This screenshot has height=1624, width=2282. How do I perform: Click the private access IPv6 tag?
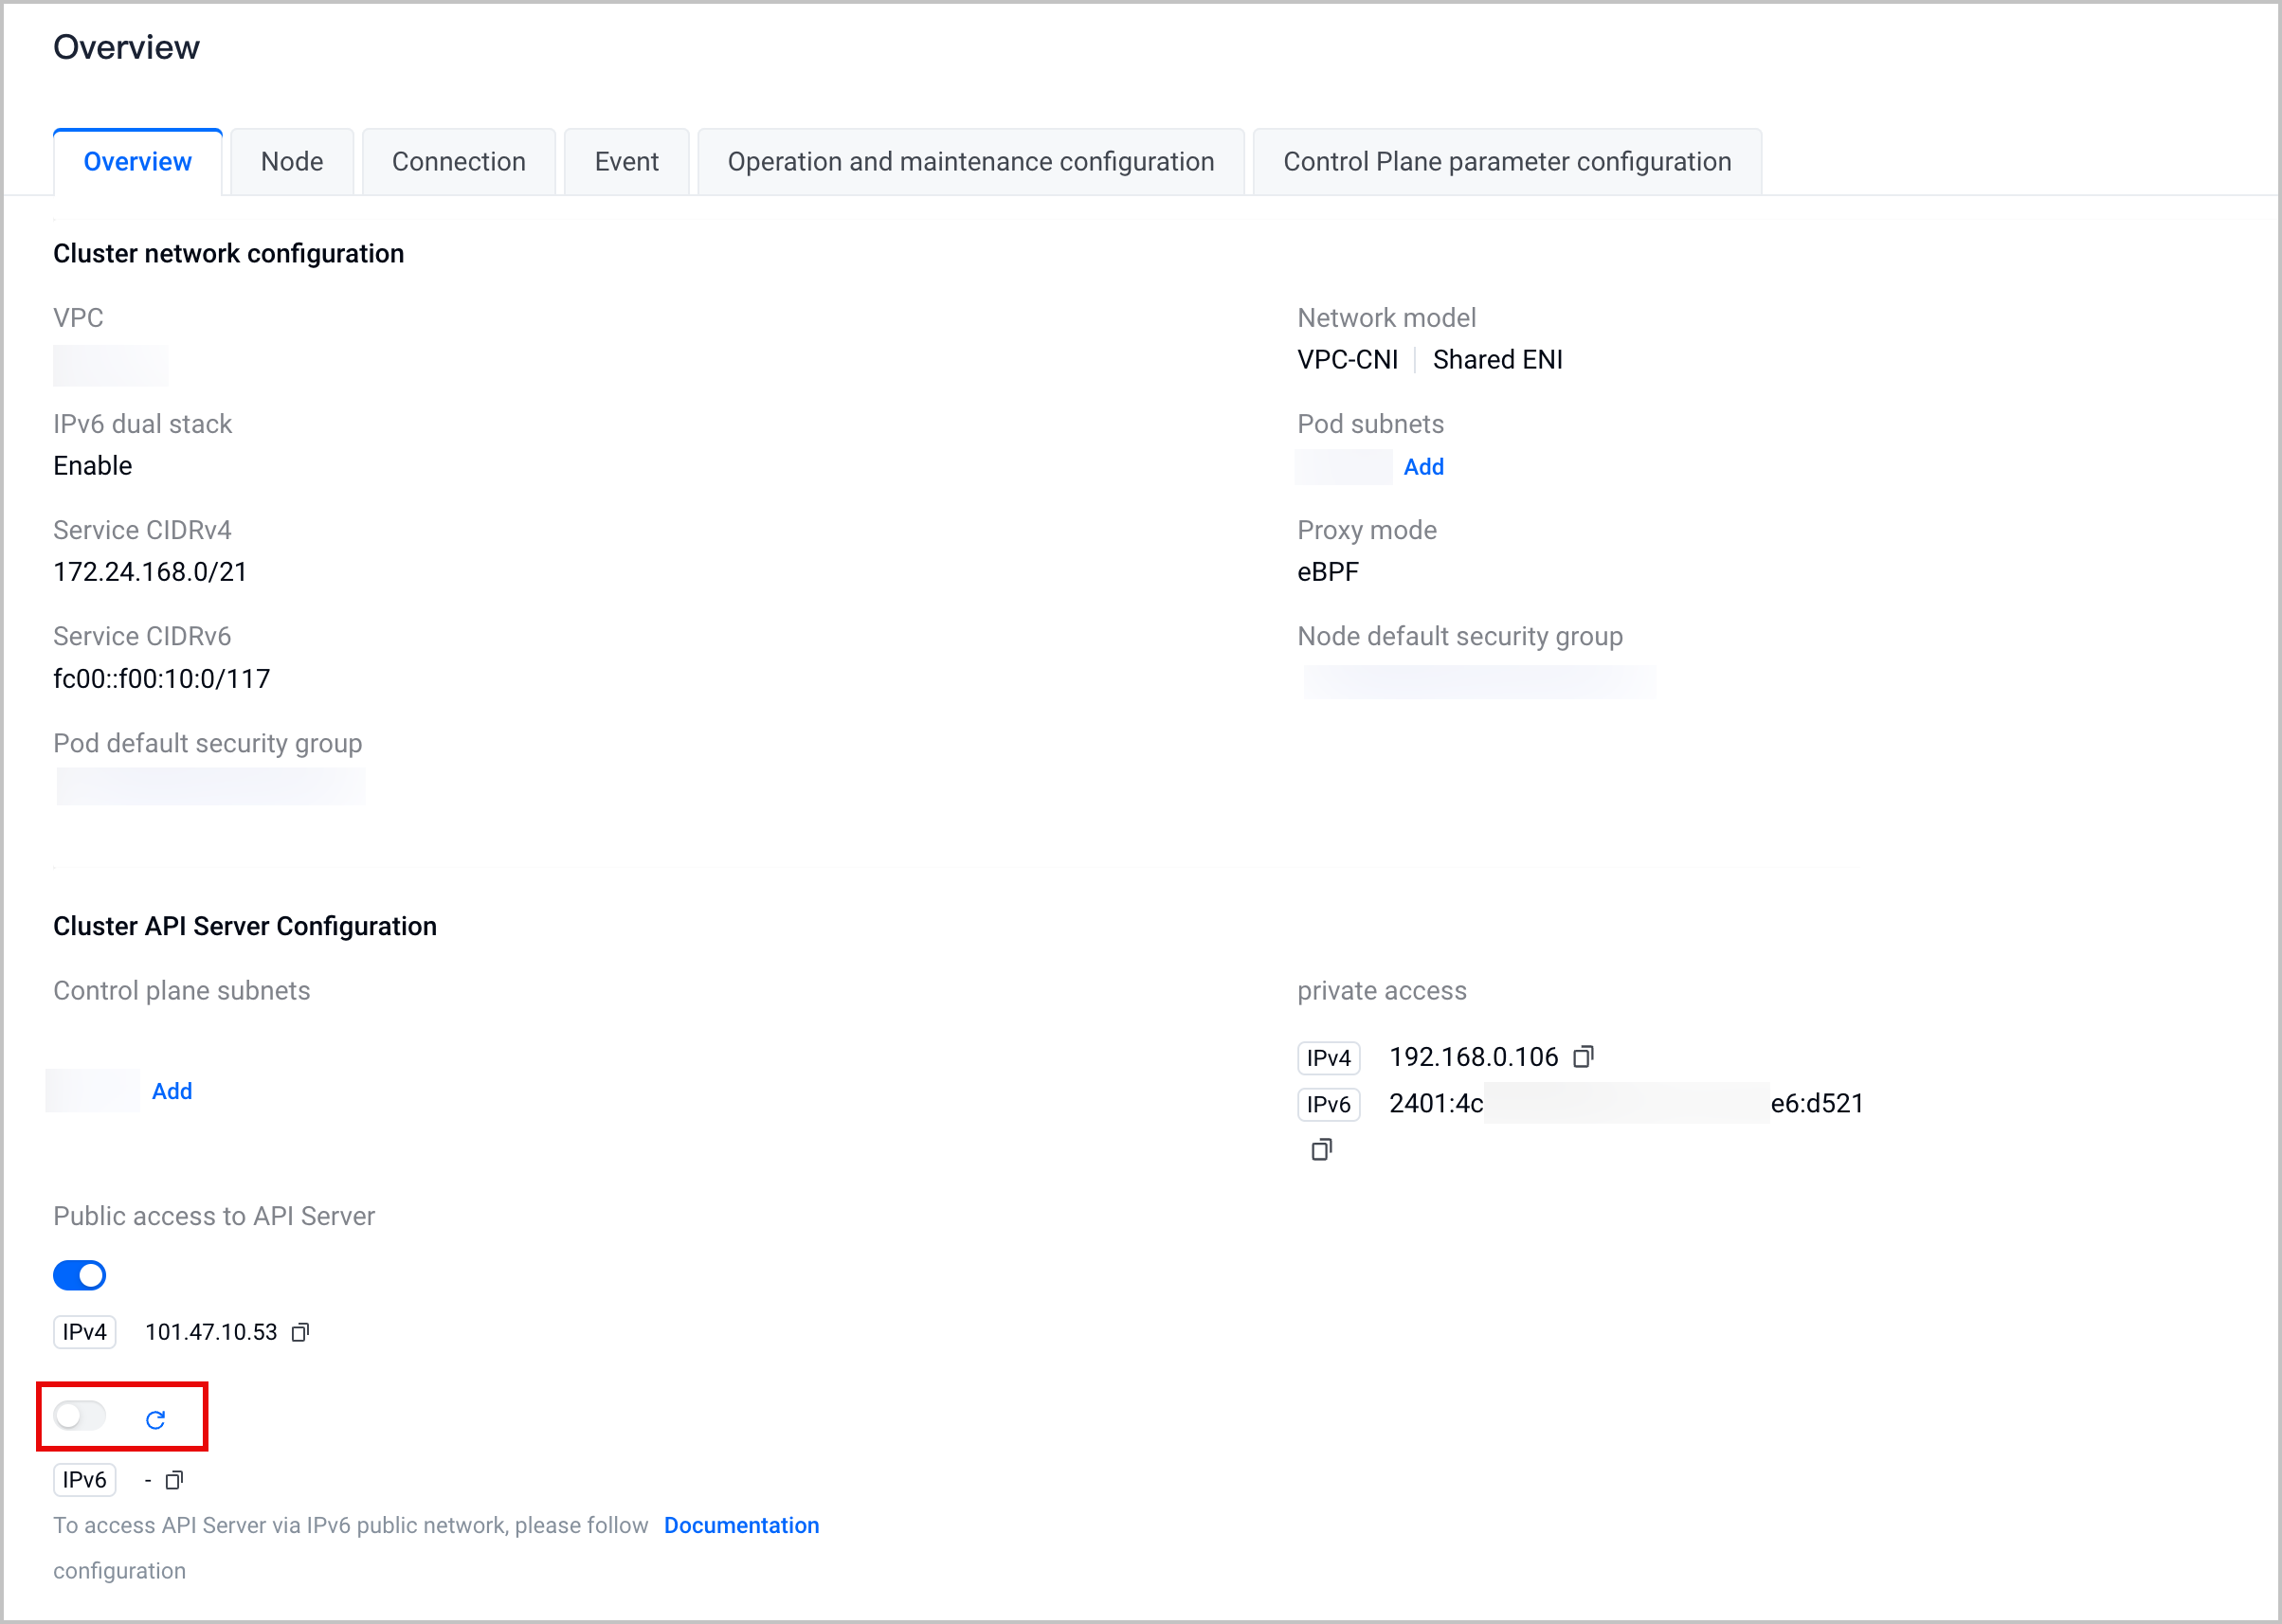(x=1328, y=1104)
